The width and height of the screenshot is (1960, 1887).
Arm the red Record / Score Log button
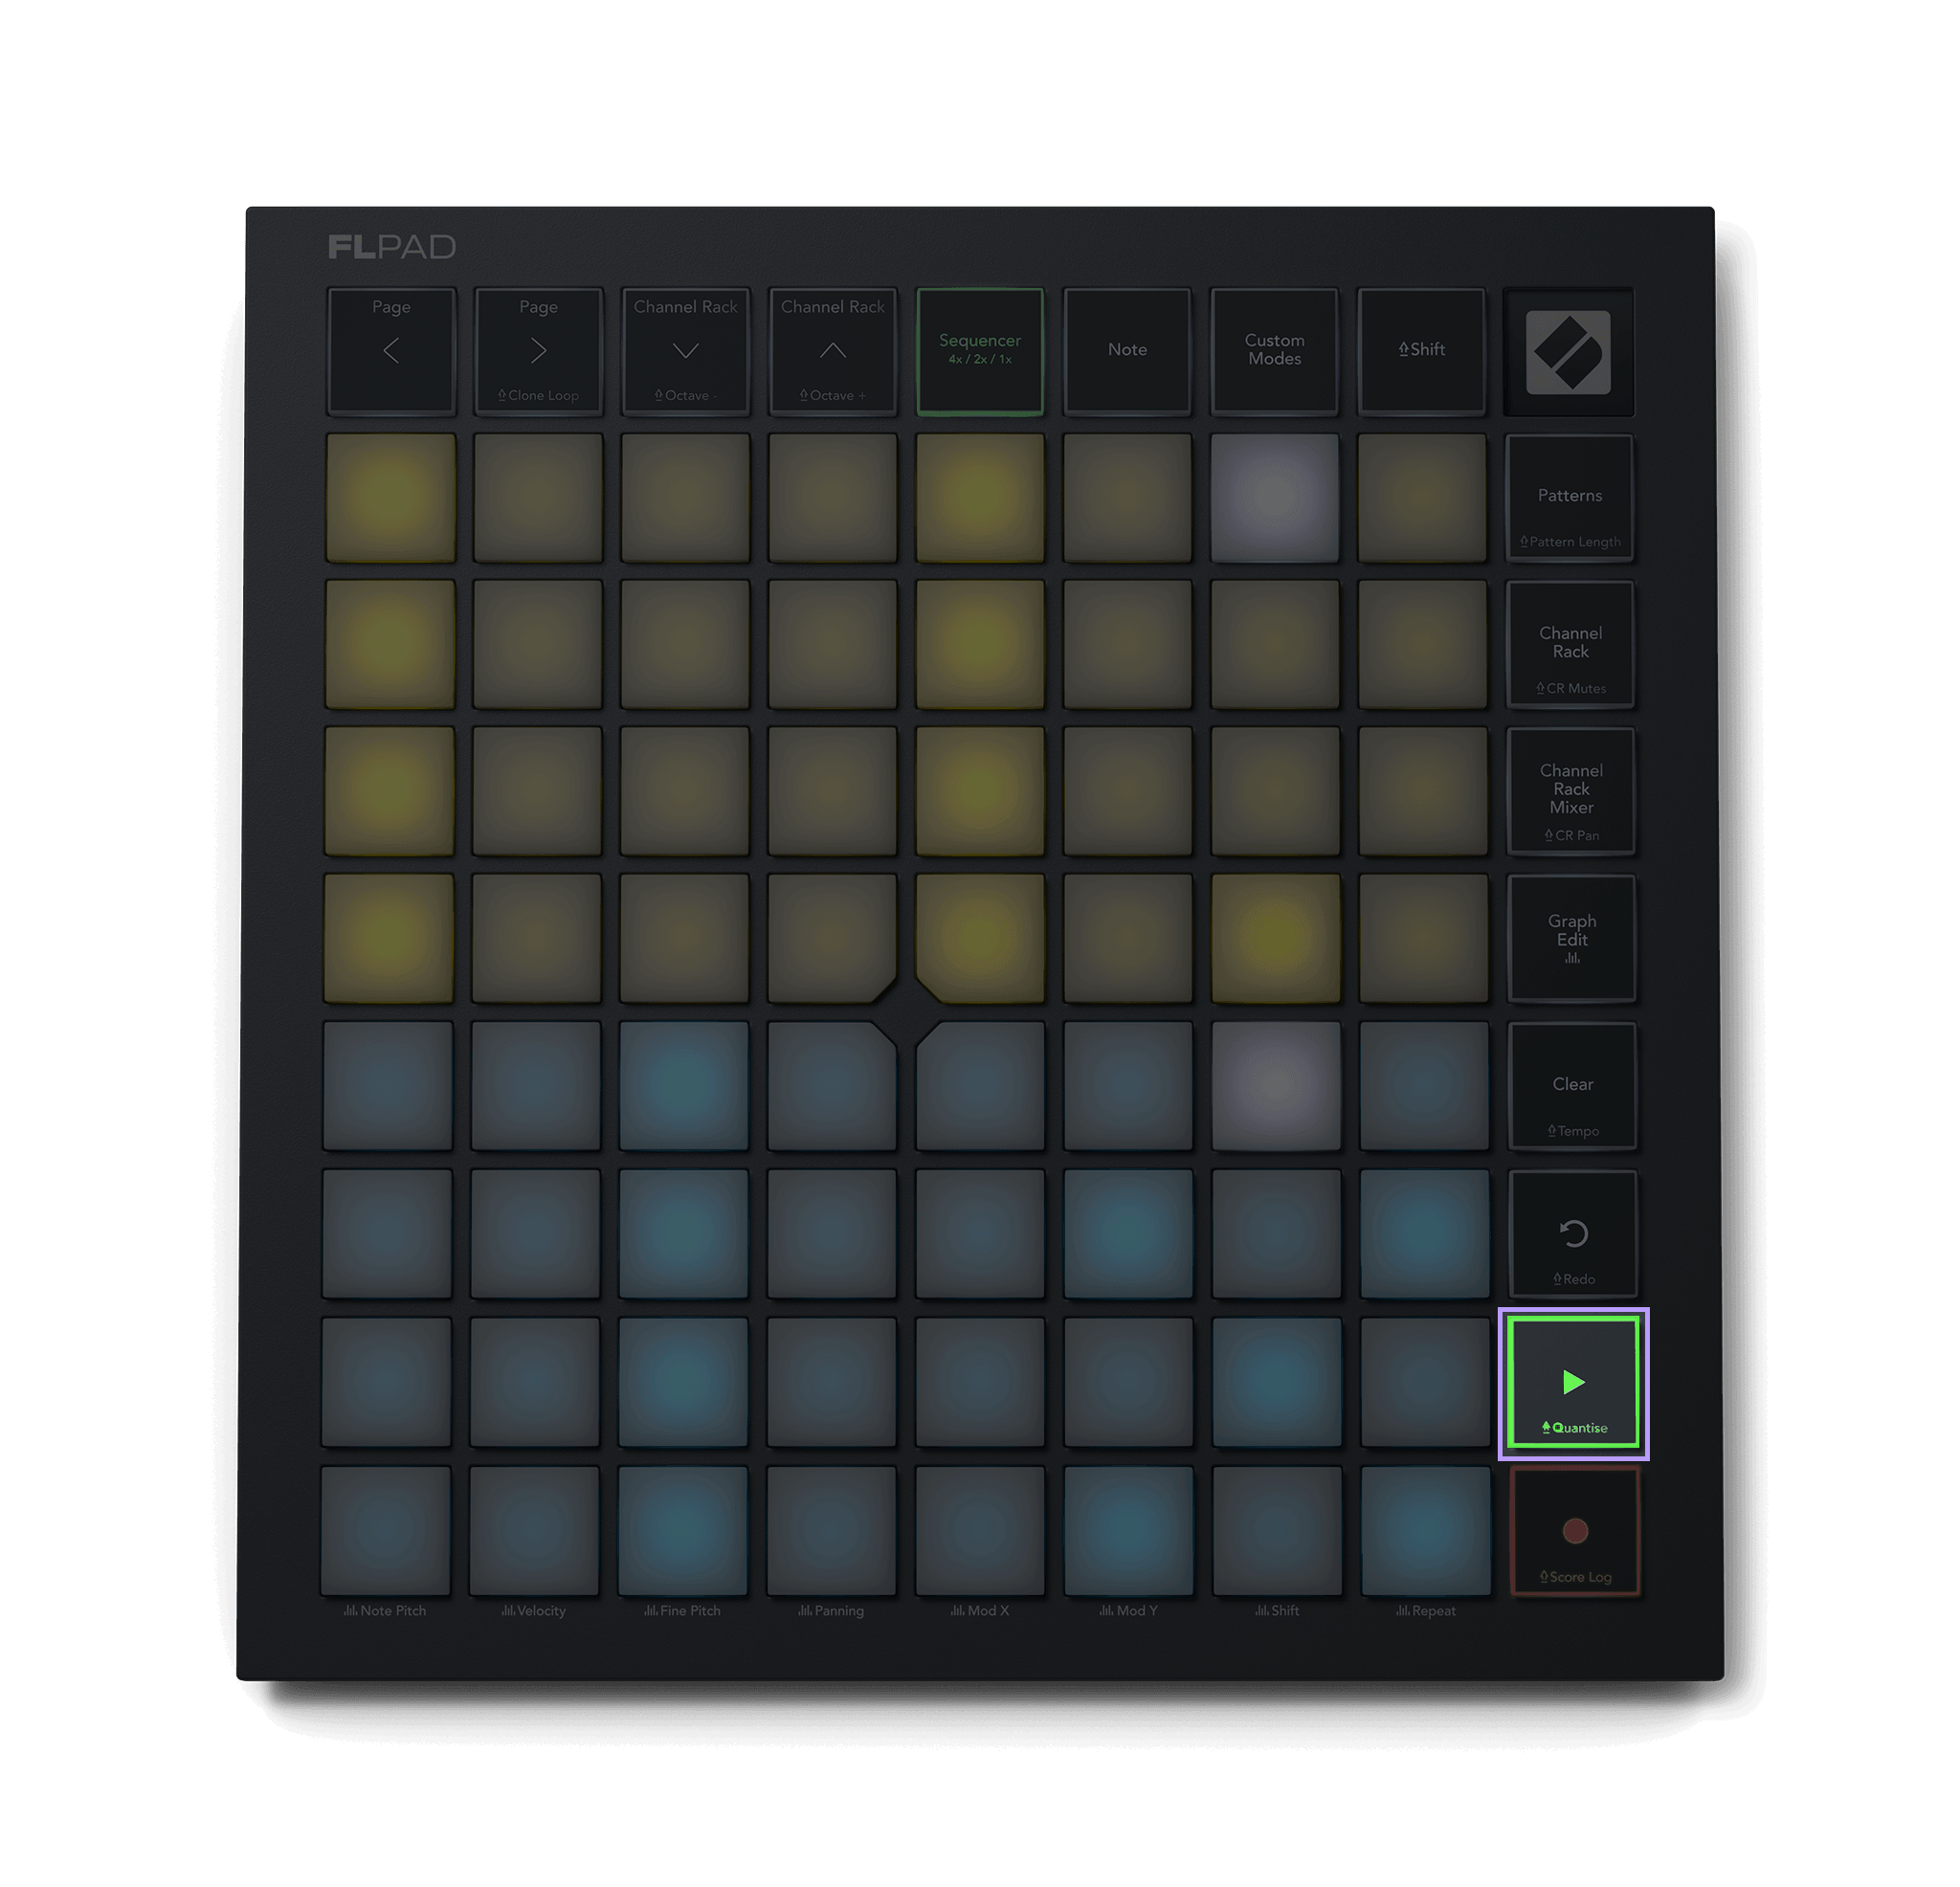(1574, 1531)
